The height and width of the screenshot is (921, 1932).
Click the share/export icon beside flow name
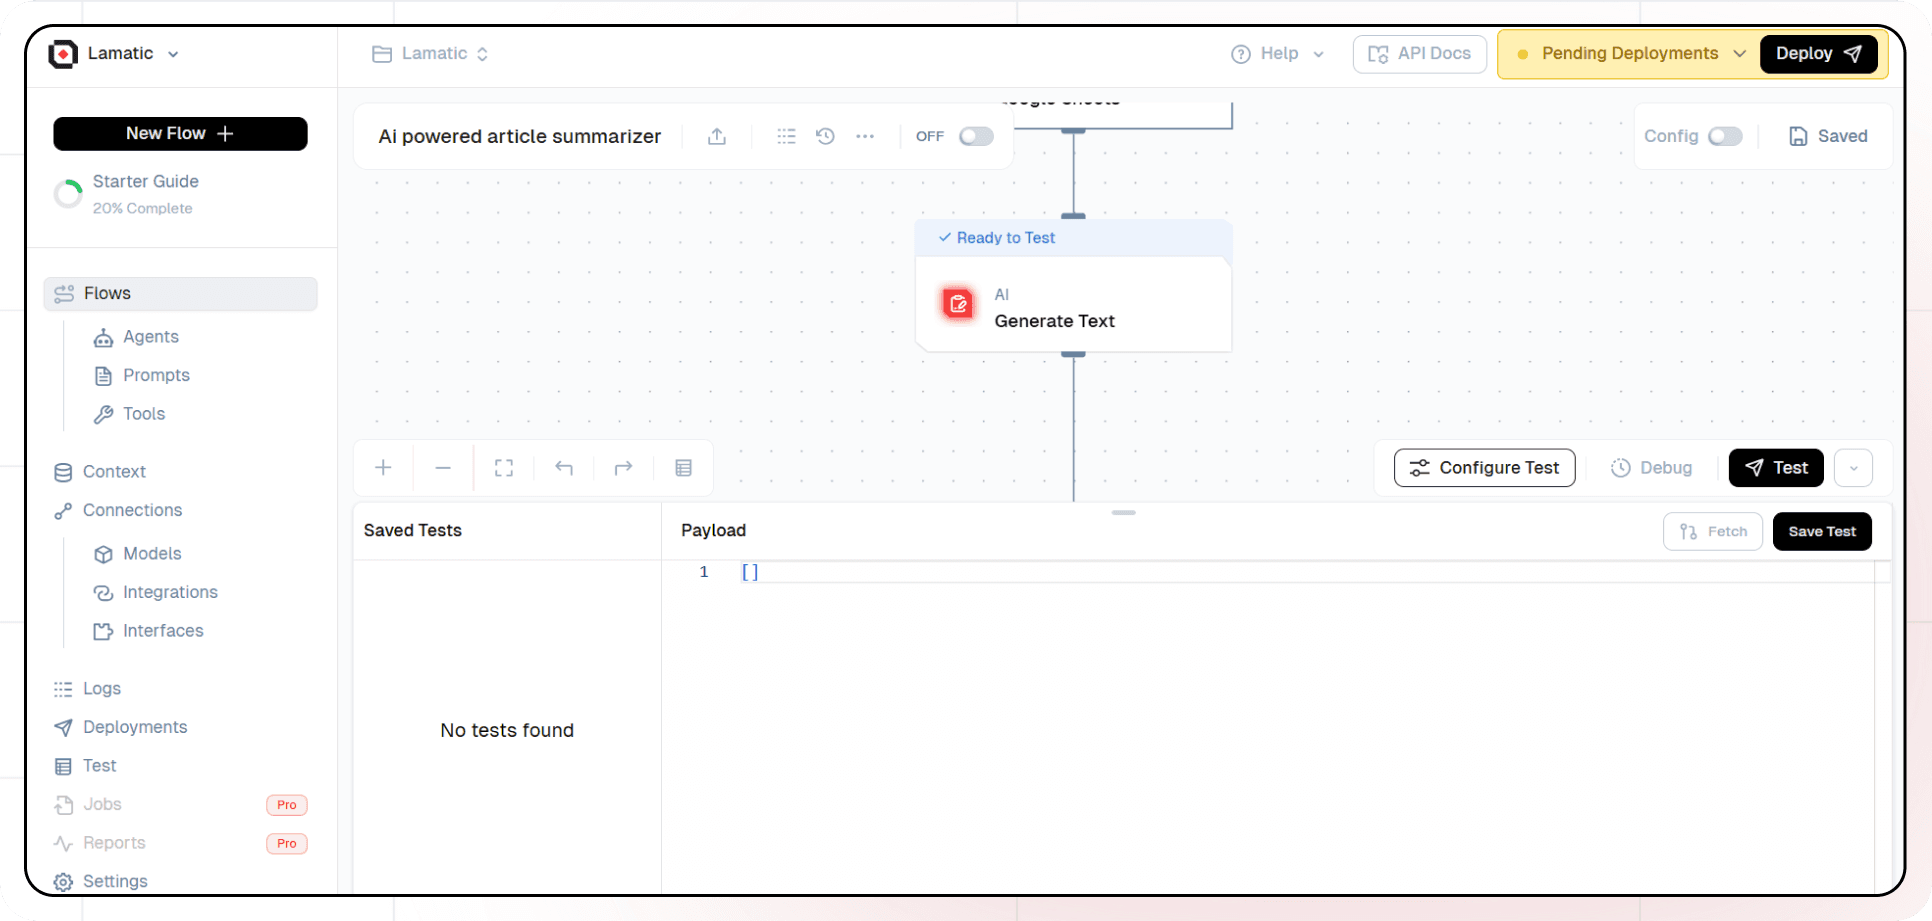[716, 137]
